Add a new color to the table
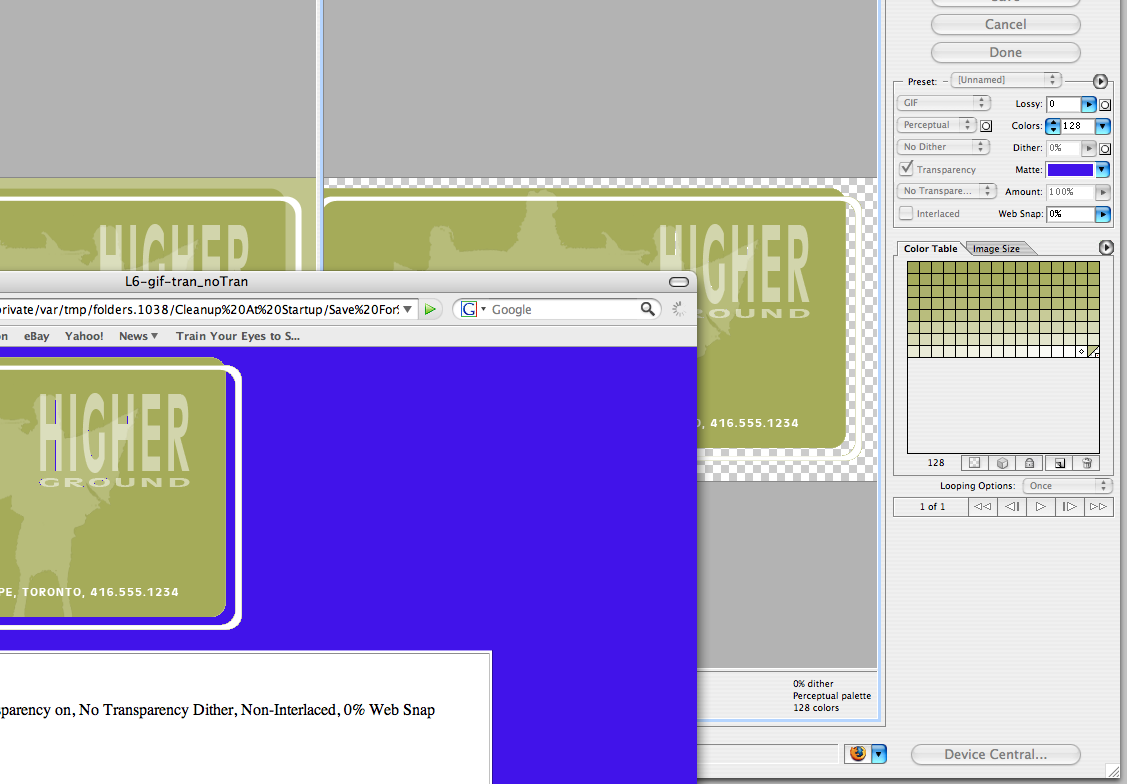 tap(1059, 463)
